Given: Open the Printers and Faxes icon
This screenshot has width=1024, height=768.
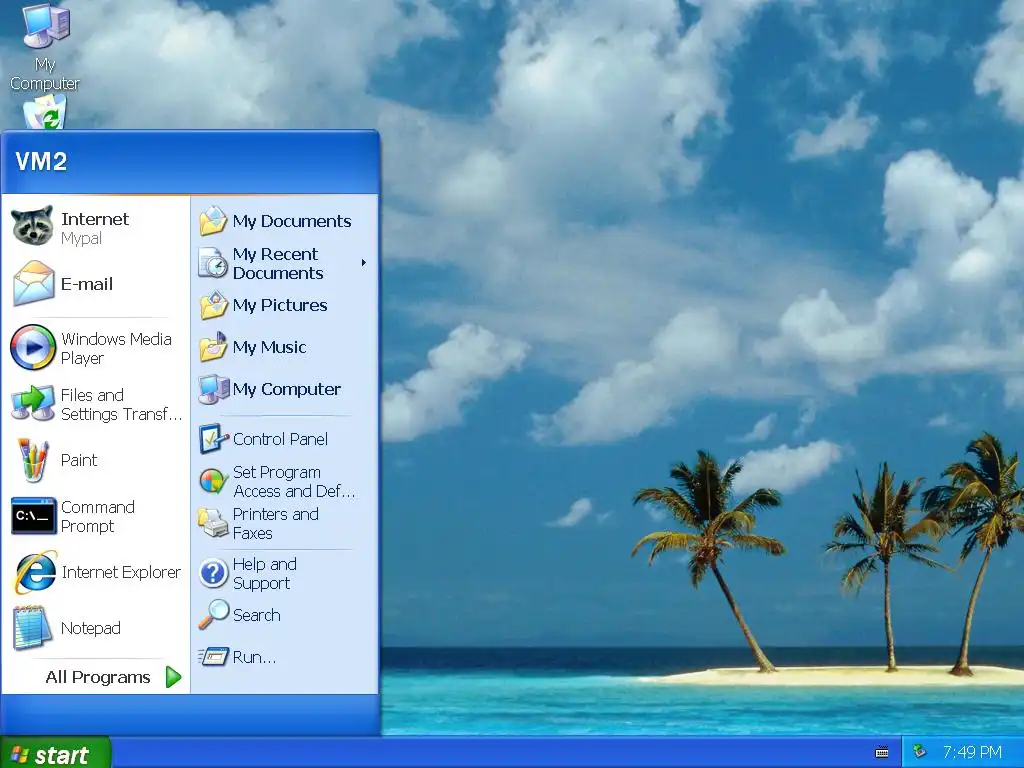Looking at the screenshot, I should (213, 523).
